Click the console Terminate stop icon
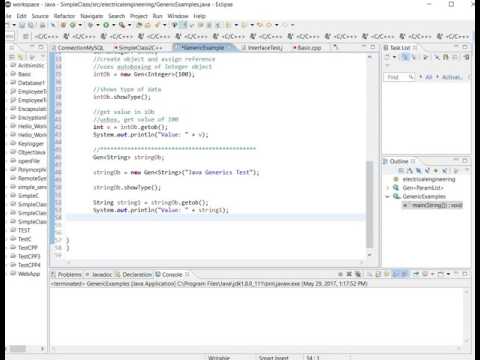This screenshot has height=360, width=480. pos(340,274)
